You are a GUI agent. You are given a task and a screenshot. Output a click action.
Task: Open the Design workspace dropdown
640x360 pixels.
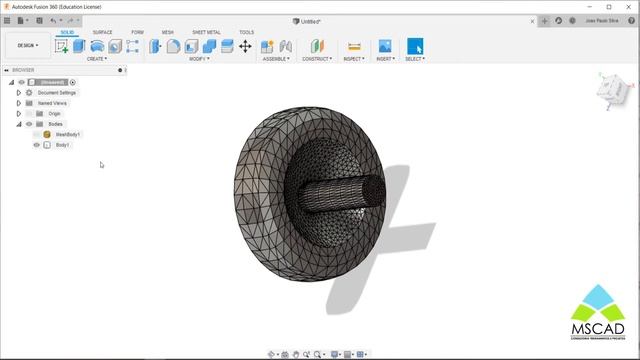pyautogui.click(x=28, y=45)
